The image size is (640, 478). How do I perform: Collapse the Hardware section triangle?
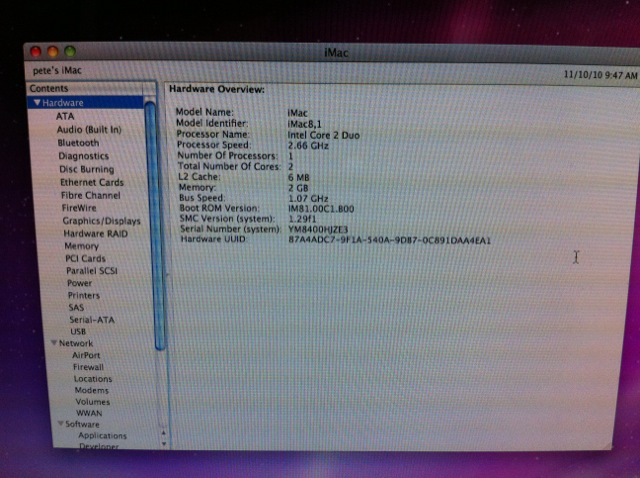pyautogui.click(x=38, y=102)
